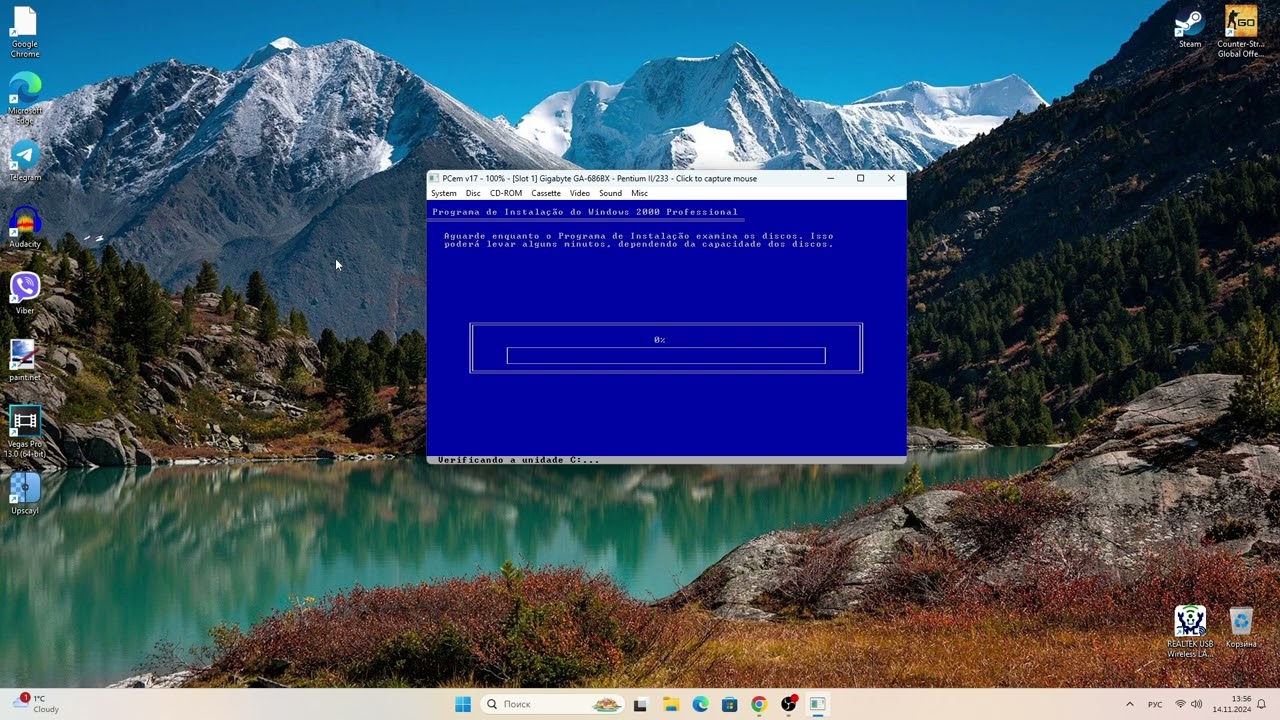Open the Wi-Fi network tray icon

tap(1180, 704)
